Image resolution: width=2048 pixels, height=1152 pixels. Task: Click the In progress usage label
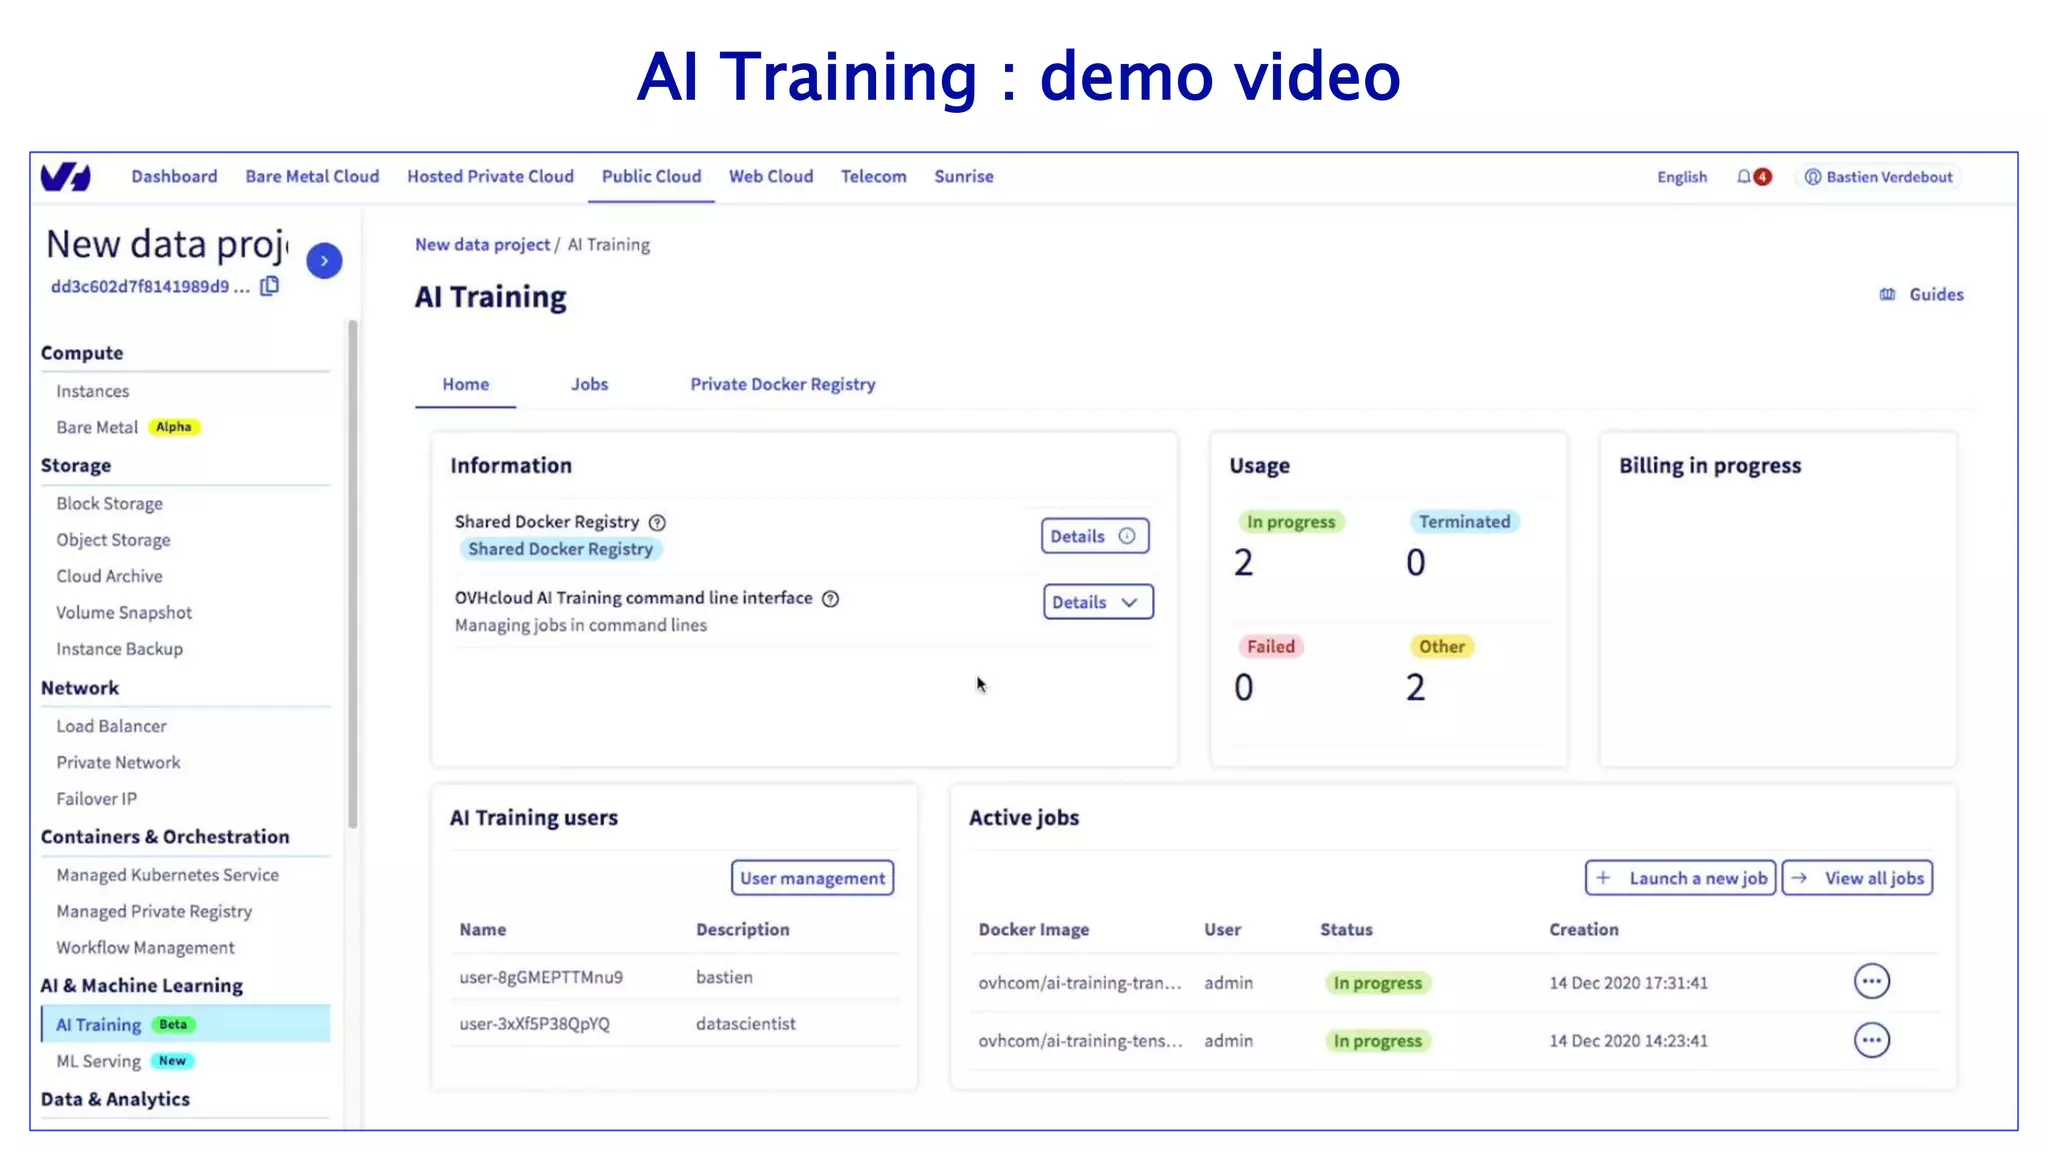1290,522
